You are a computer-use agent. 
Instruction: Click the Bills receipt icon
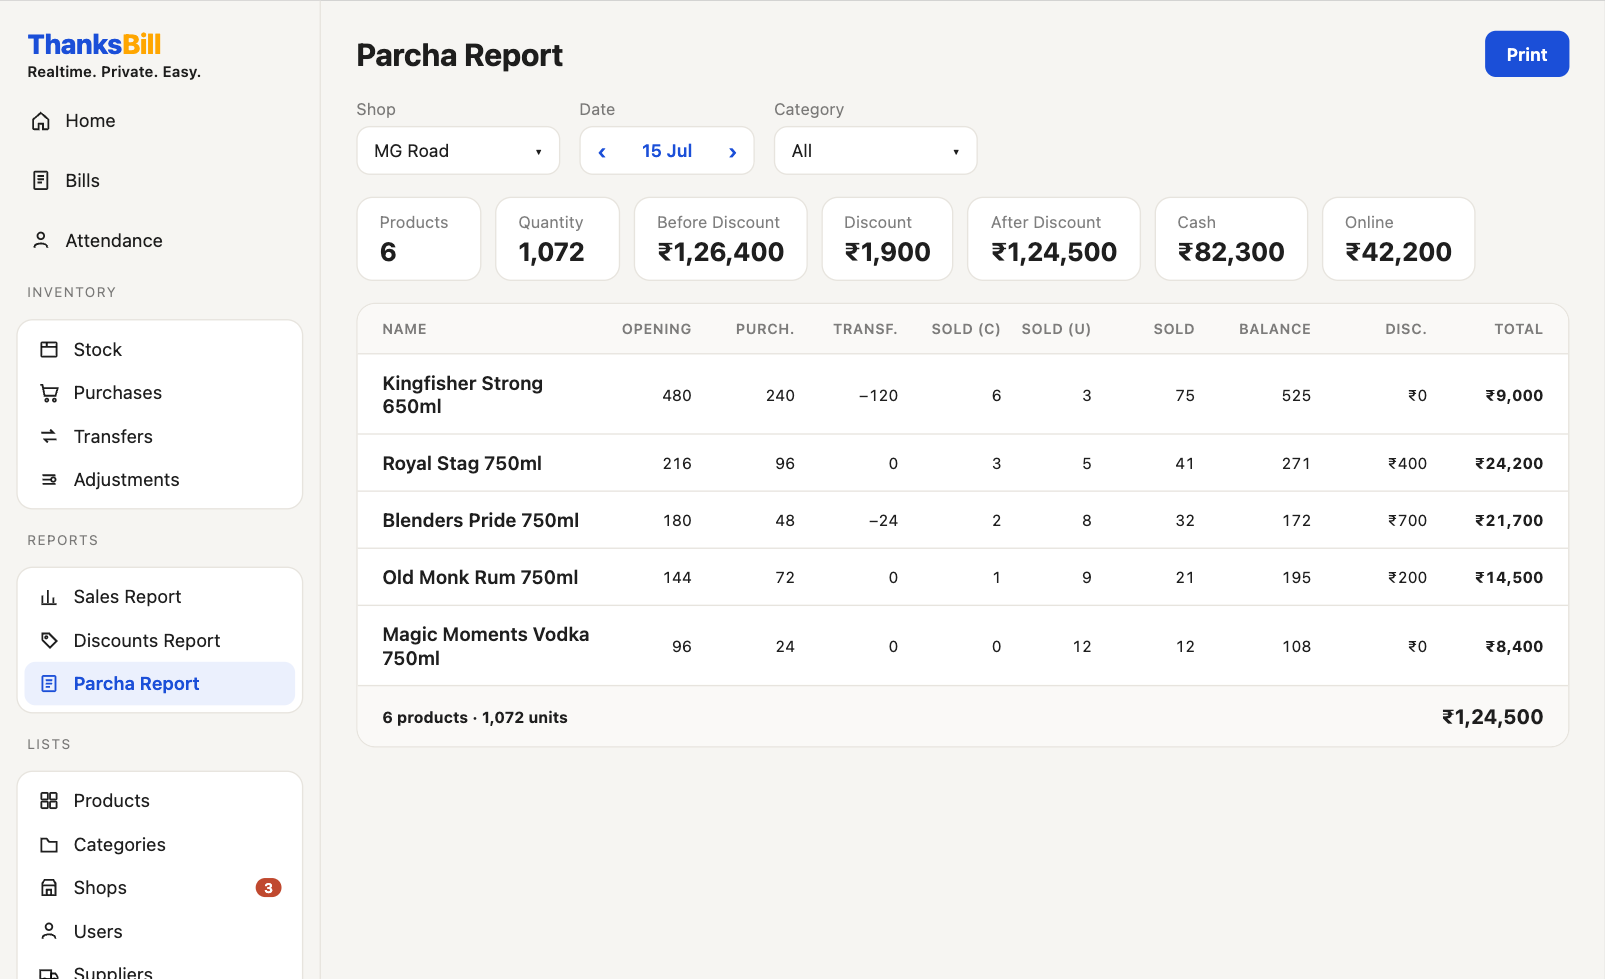click(x=41, y=181)
